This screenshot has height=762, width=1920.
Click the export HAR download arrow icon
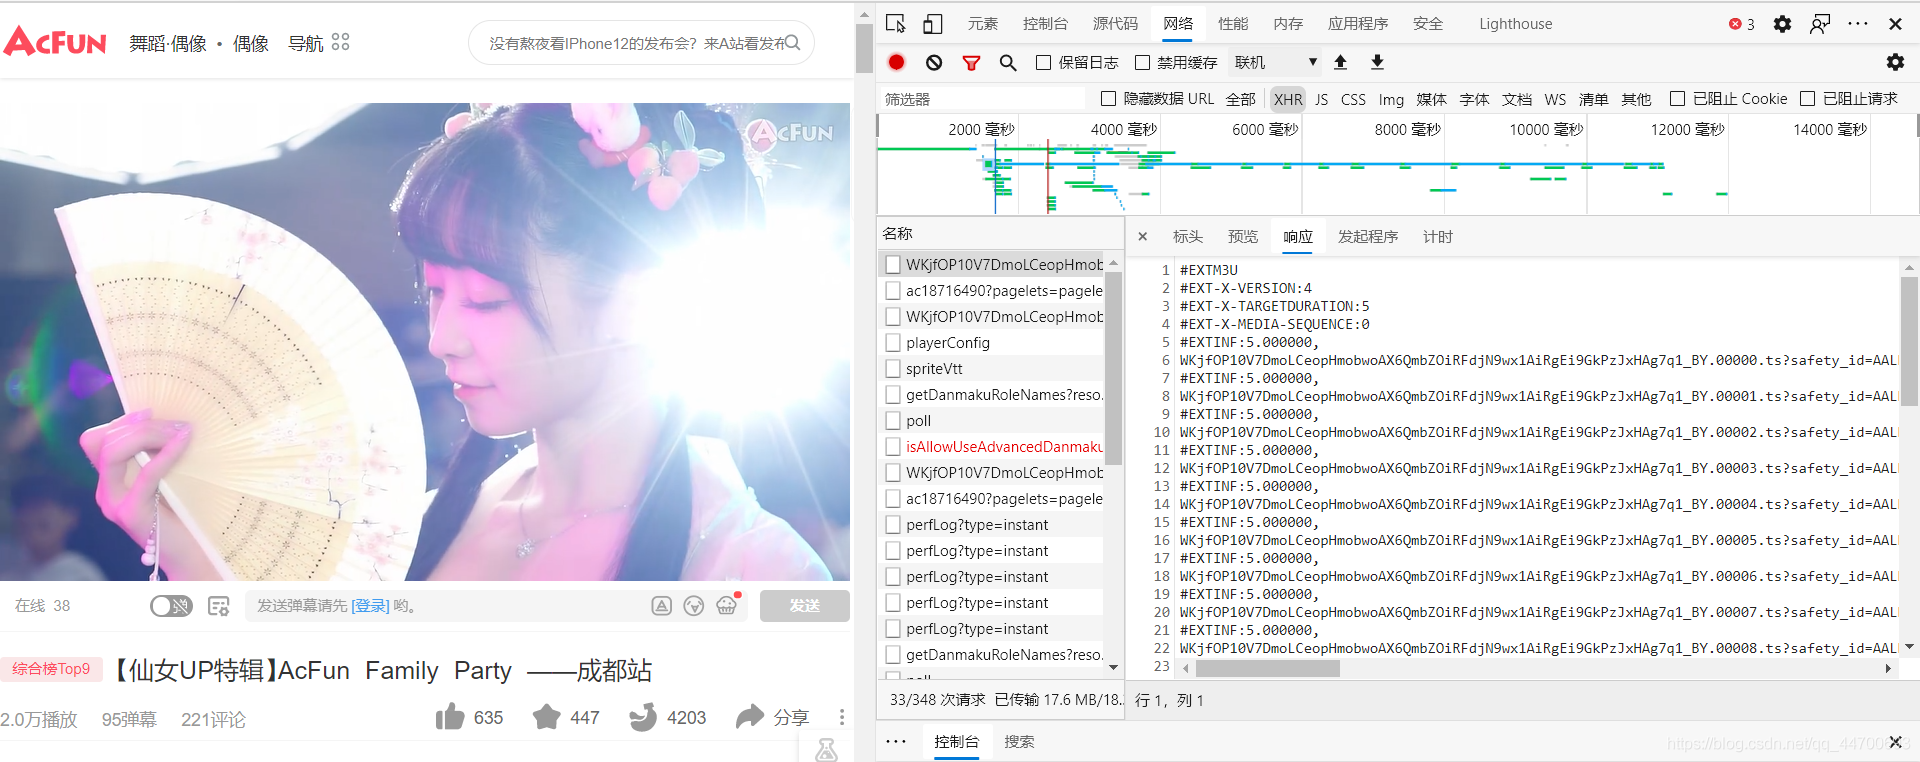(x=1377, y=62)
